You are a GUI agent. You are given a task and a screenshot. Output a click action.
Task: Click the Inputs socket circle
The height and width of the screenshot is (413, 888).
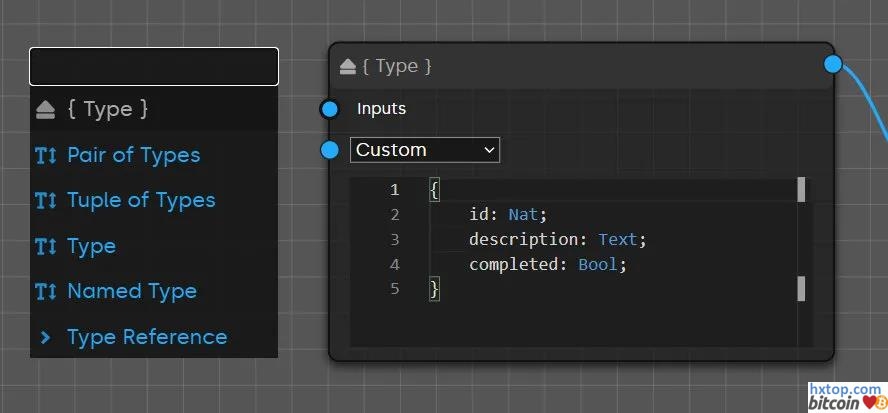click(x=330, y=109)
